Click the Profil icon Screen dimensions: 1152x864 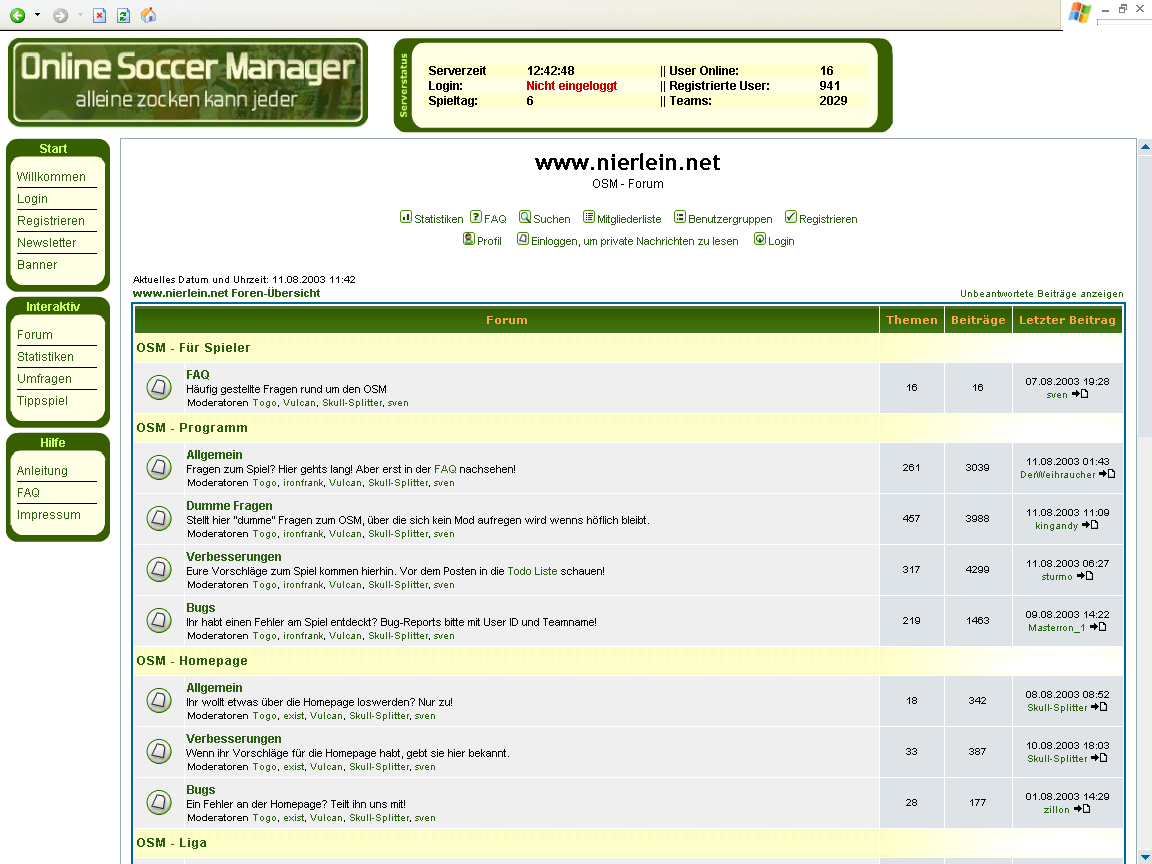[x=469, y=240]
